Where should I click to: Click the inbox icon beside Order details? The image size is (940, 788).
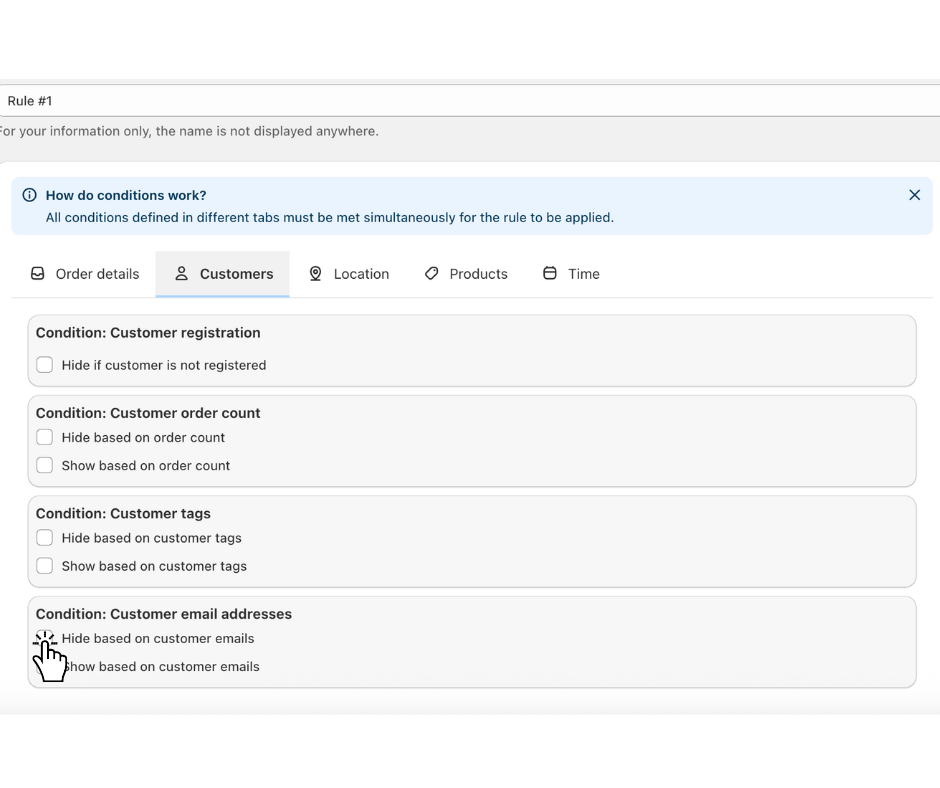[38, 273]
